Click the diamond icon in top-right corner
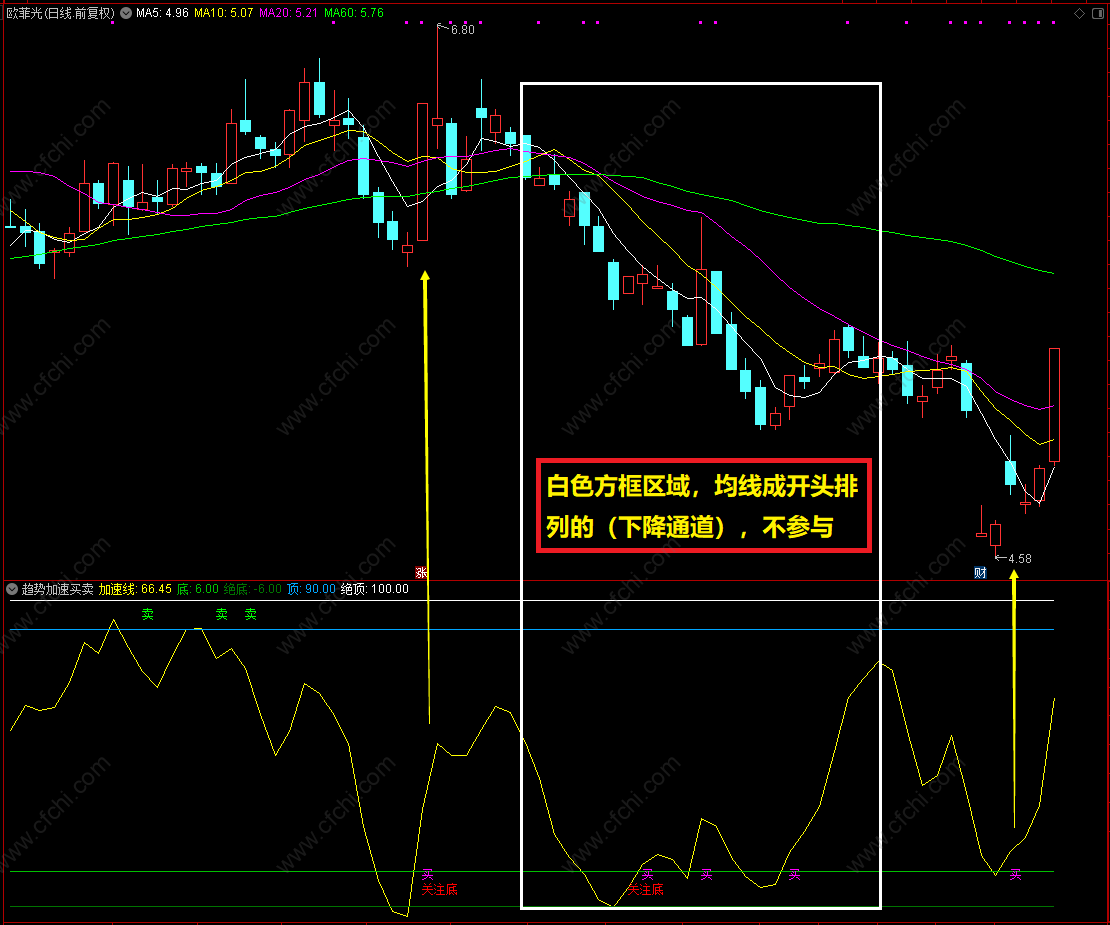This screenshot has width=1110, height=925. (x=1080, y=13)
